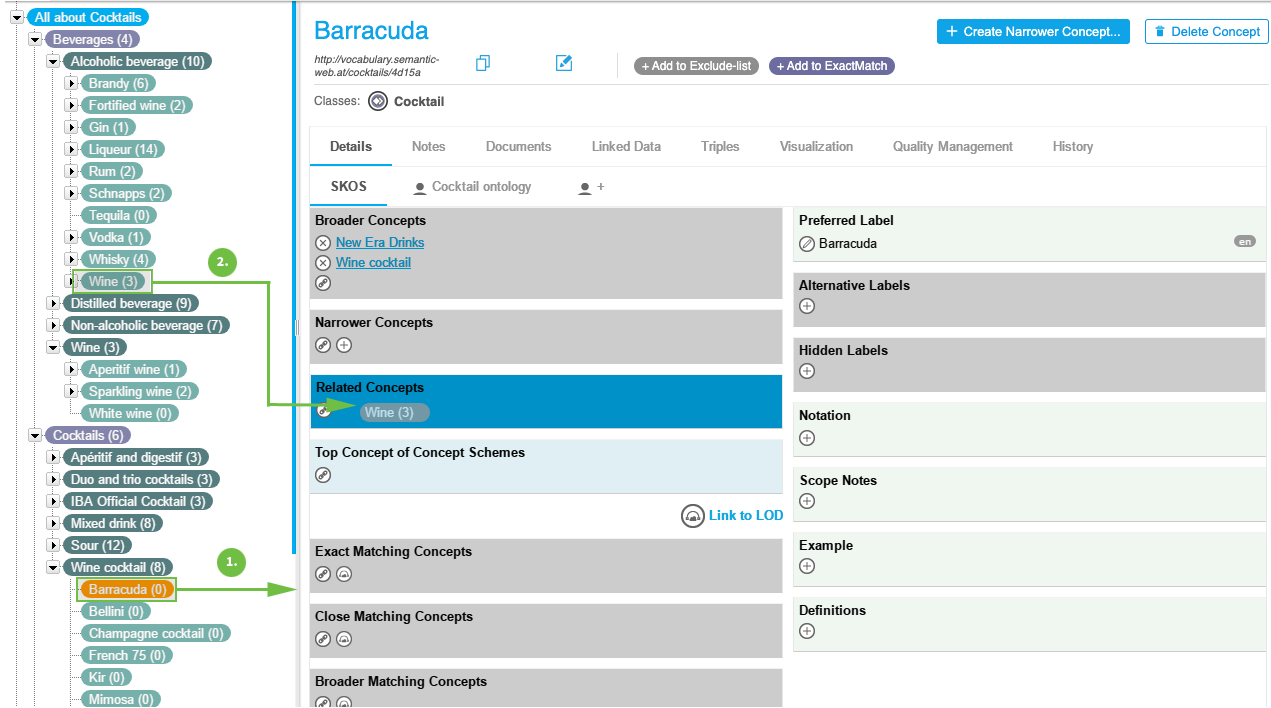This screenshot has width=1271, height=708.
Task: Remove Wine cocktail broader concept
Action: pos(323,263)
